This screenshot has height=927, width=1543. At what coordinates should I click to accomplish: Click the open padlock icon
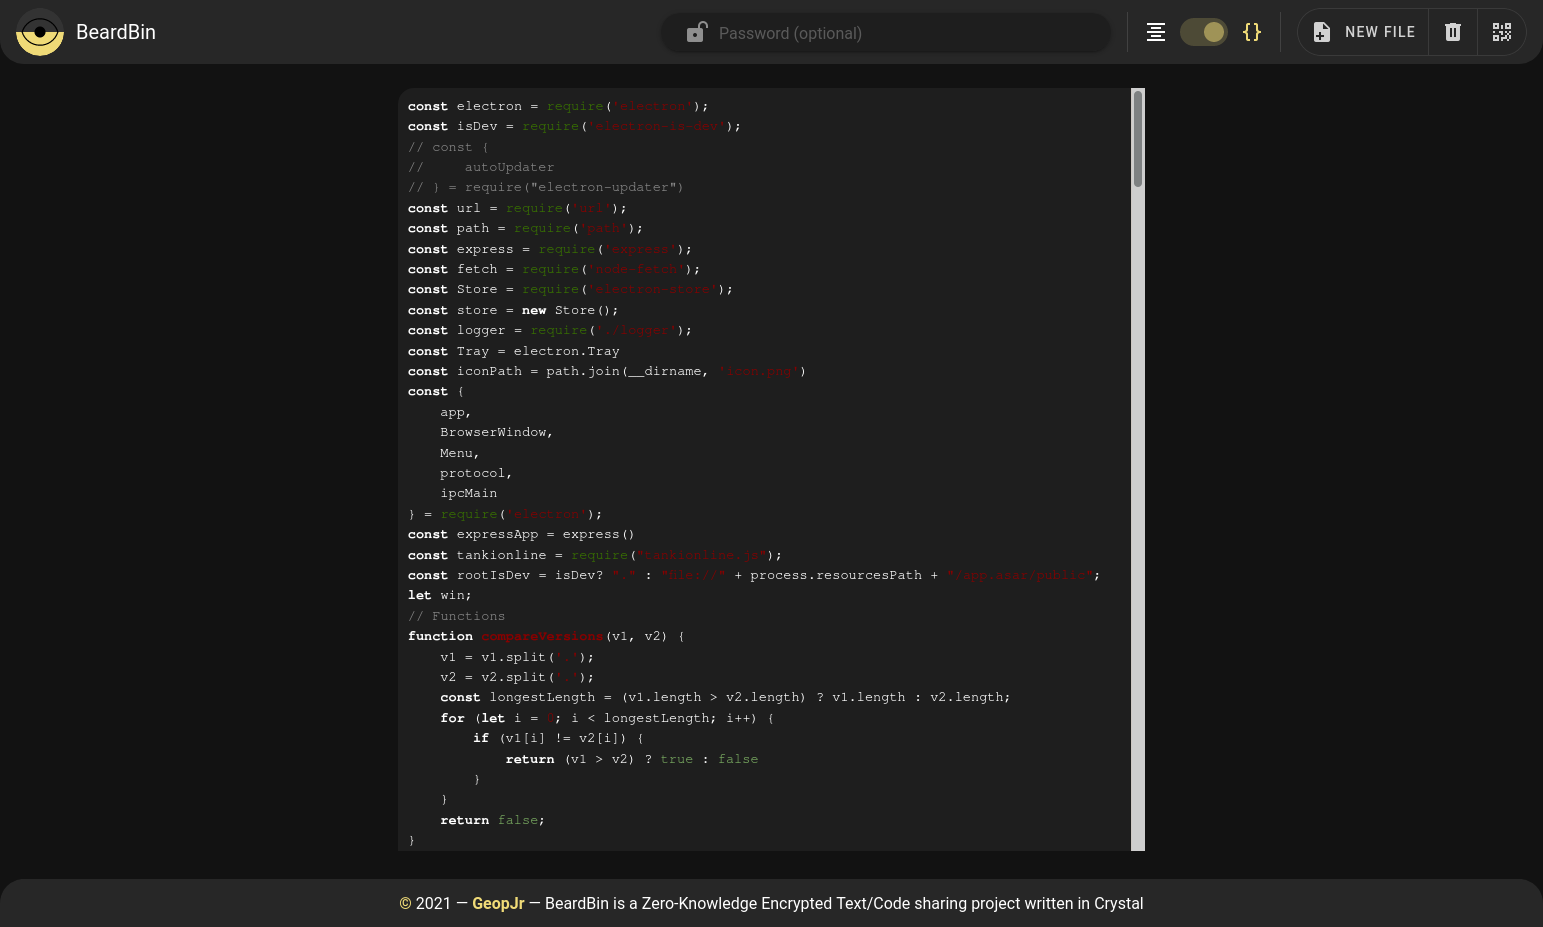tap(696, 33)
